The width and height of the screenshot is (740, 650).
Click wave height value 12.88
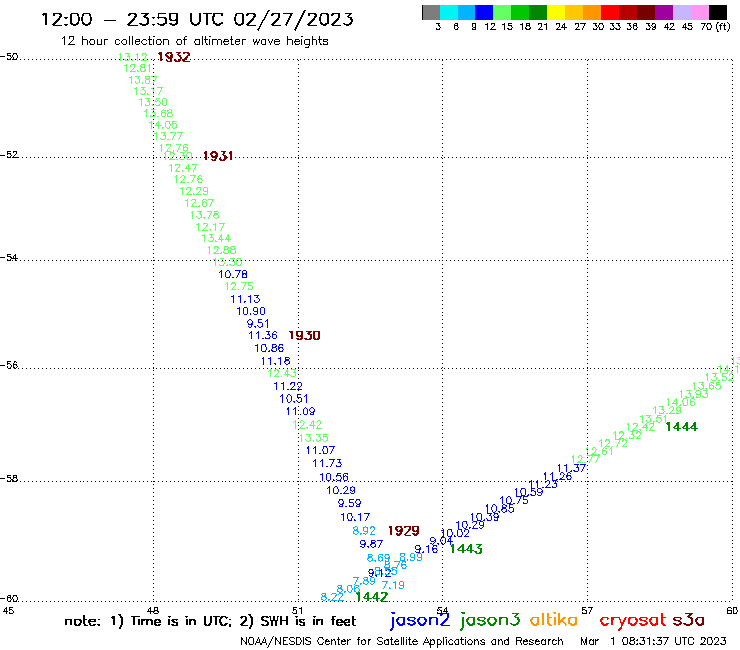[222, 250]
